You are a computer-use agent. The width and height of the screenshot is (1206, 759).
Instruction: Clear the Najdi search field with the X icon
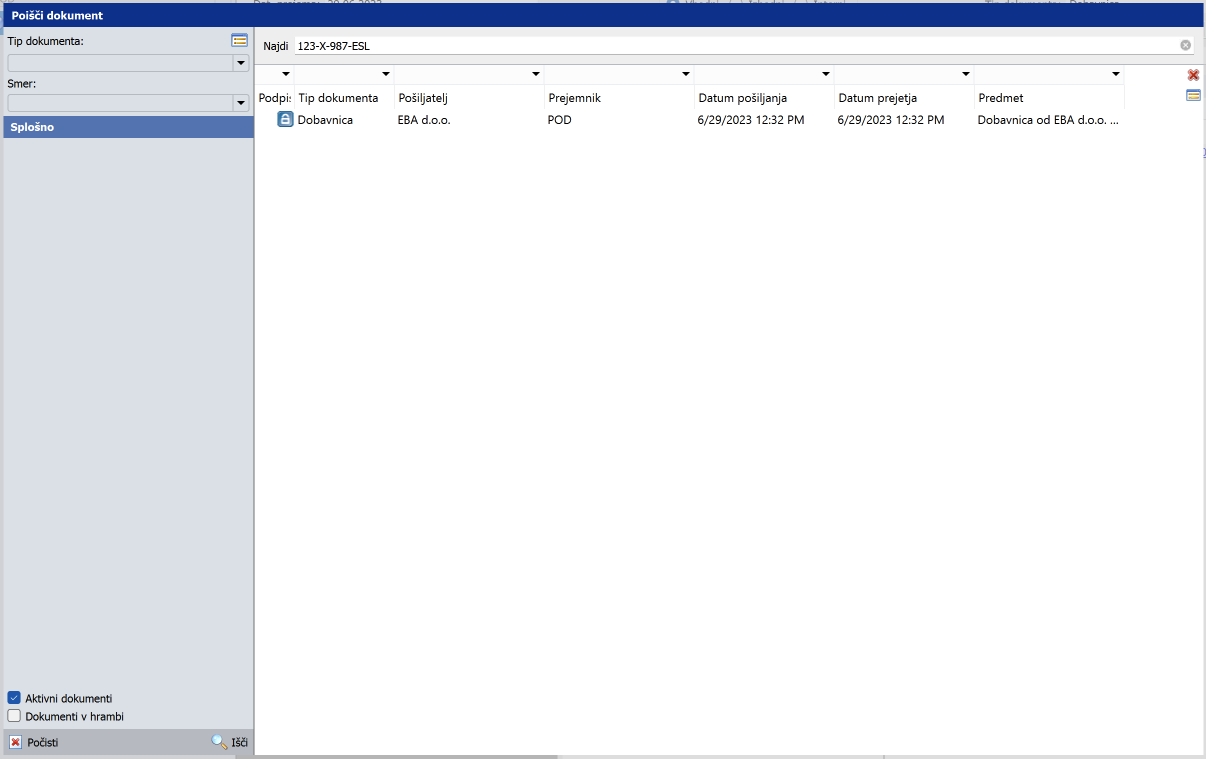[x=1185, y=45]
